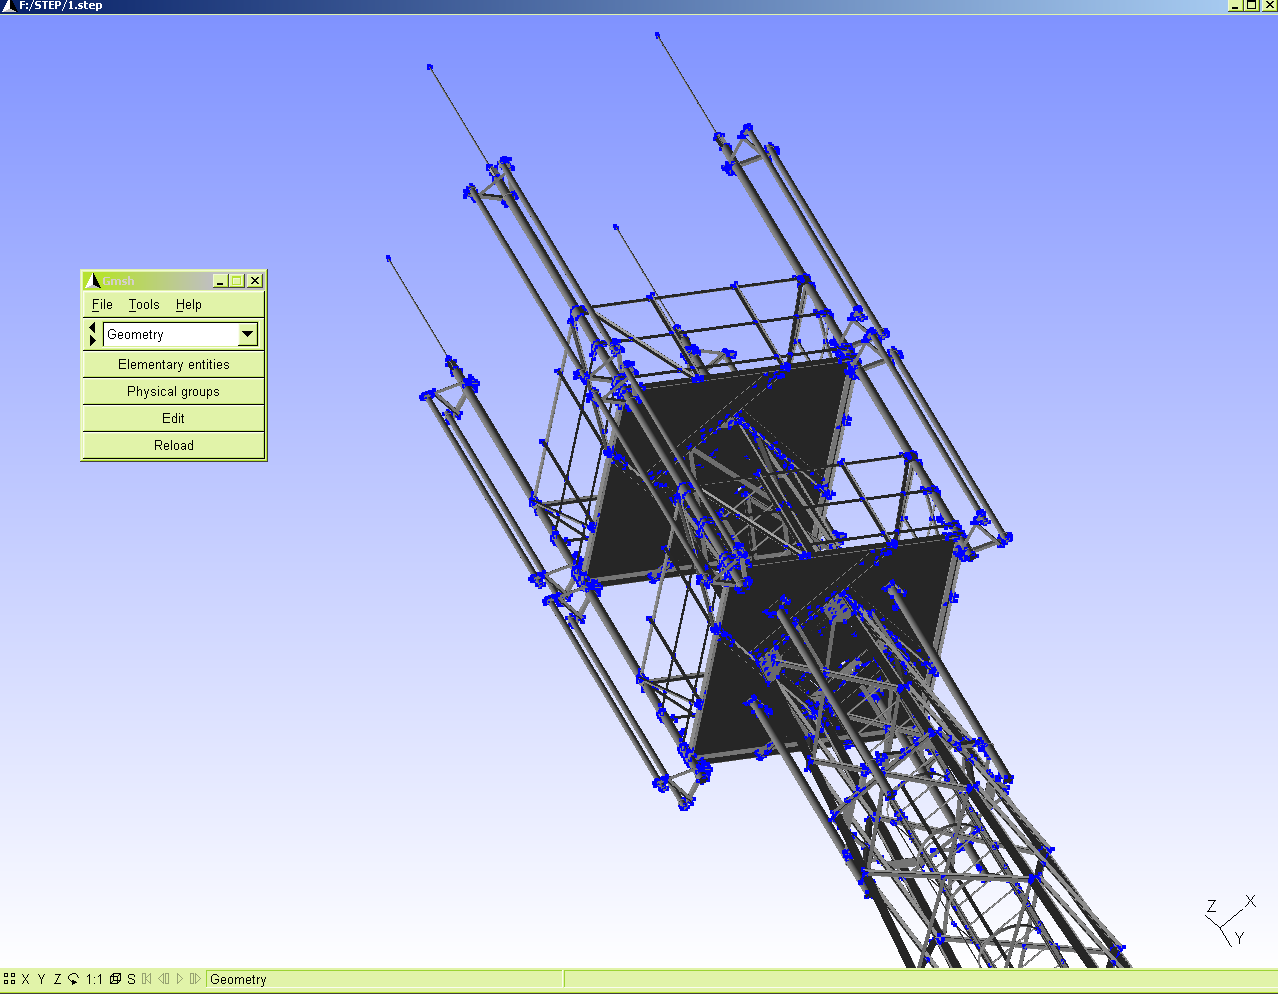
Task: Click the XYZ axes indicator in viewport
Action: click(x=1230, y=920)
